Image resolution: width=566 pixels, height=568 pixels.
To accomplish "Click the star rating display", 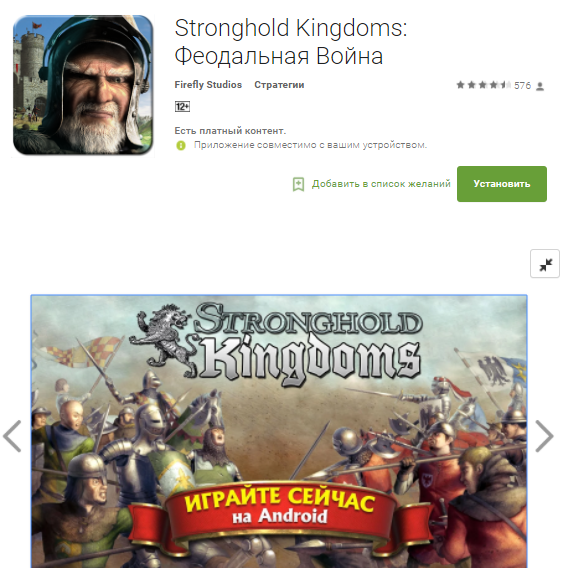I will click(484, 85).
